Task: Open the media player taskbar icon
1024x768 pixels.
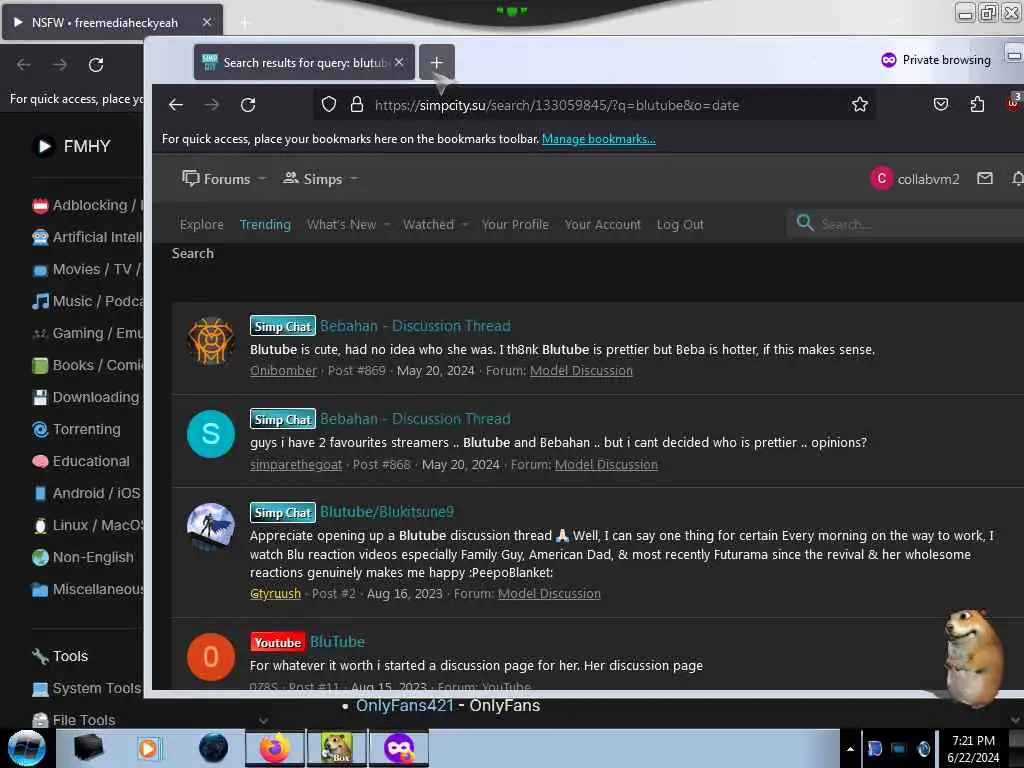Action: [148, 748]
